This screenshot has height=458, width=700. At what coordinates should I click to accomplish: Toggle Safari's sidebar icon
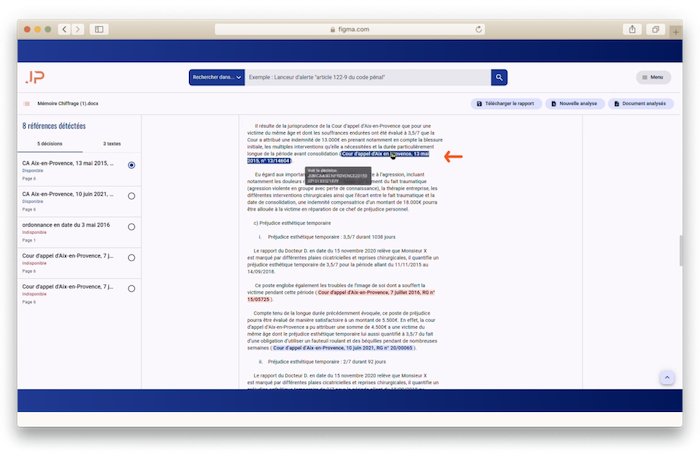99,29
